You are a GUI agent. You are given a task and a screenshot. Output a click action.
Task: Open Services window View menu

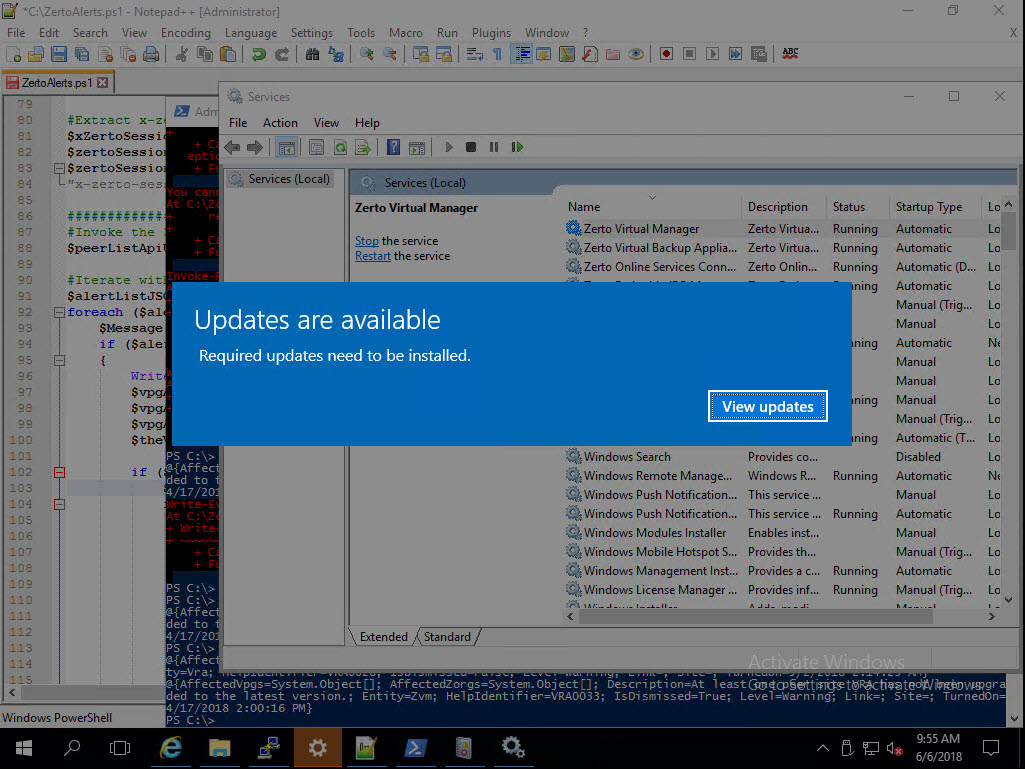tap(326, 123)
